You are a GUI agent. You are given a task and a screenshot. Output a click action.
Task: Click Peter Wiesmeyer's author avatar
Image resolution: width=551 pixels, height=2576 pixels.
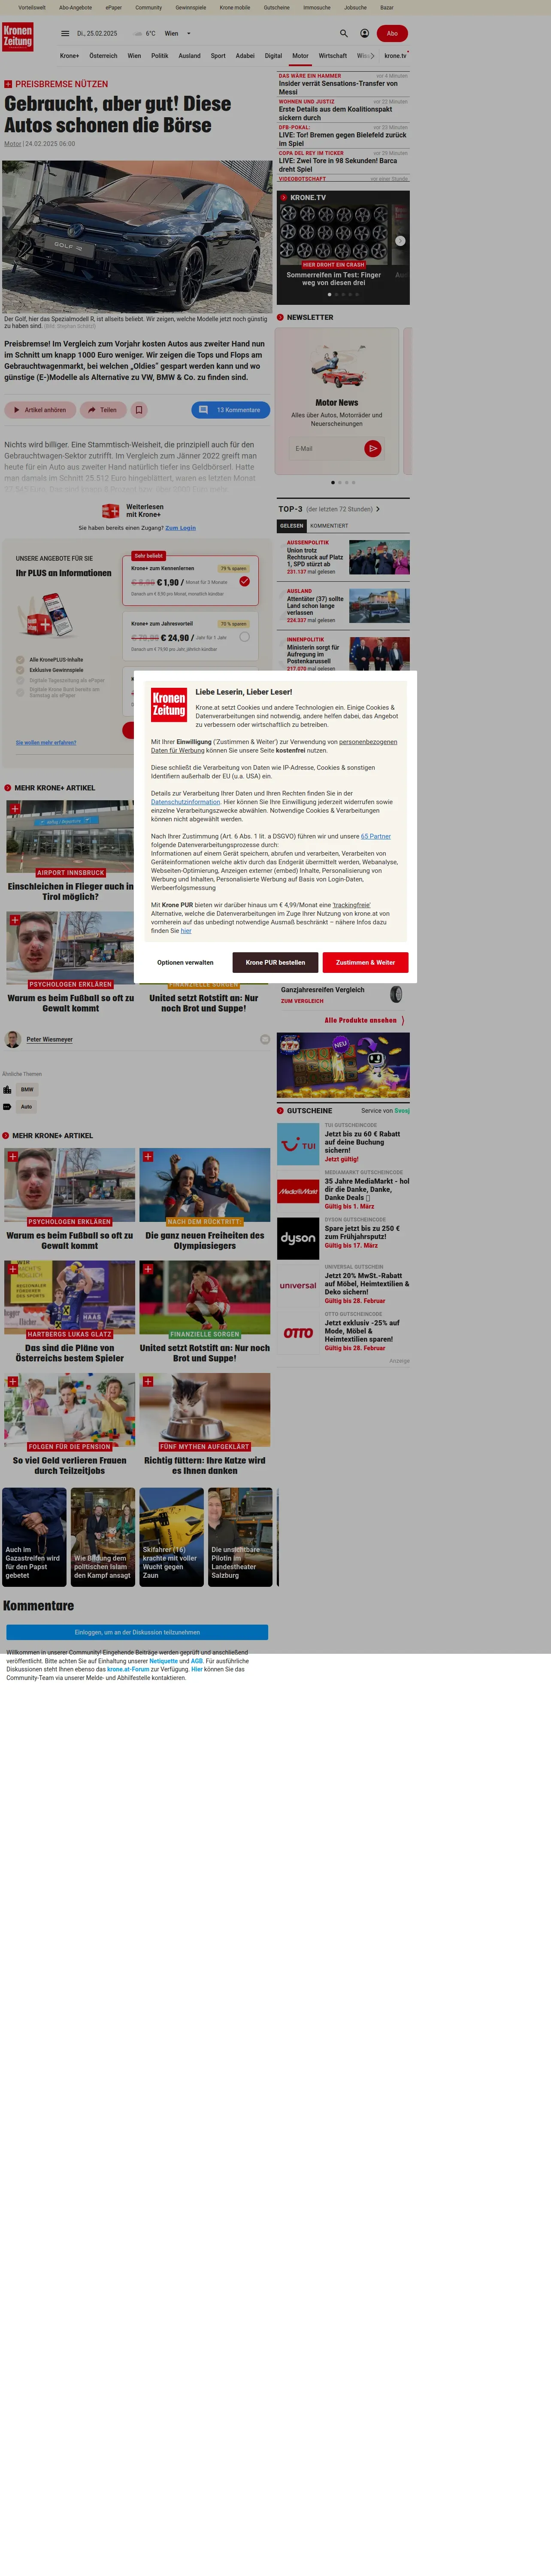[13, 1039]
